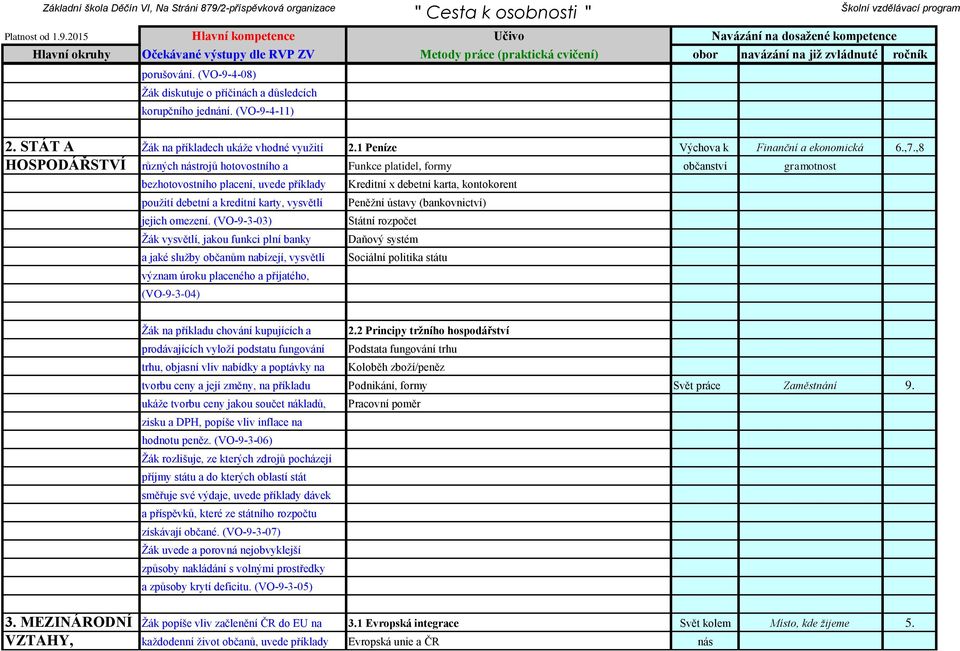Select the 'Sociální politika státu' cell
This screenshot has height=651, width=960.
tap(509, 257)
